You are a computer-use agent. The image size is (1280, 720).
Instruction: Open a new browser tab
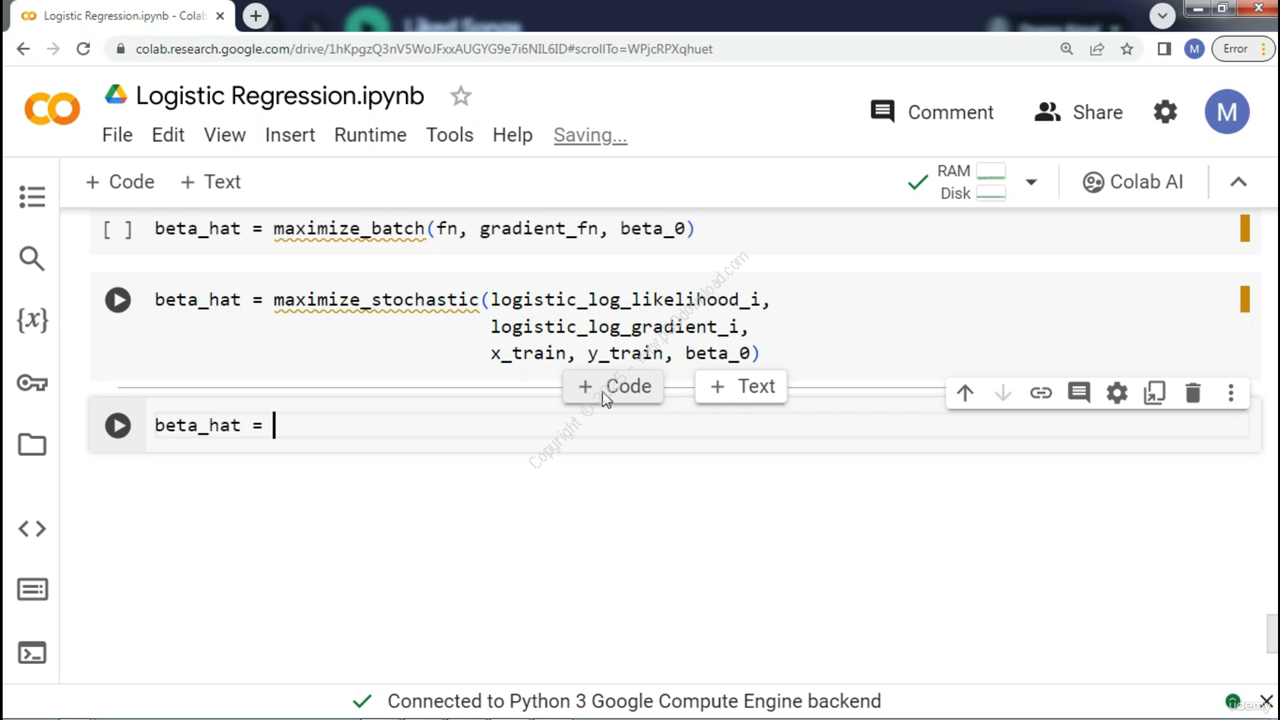pos(256,16)
